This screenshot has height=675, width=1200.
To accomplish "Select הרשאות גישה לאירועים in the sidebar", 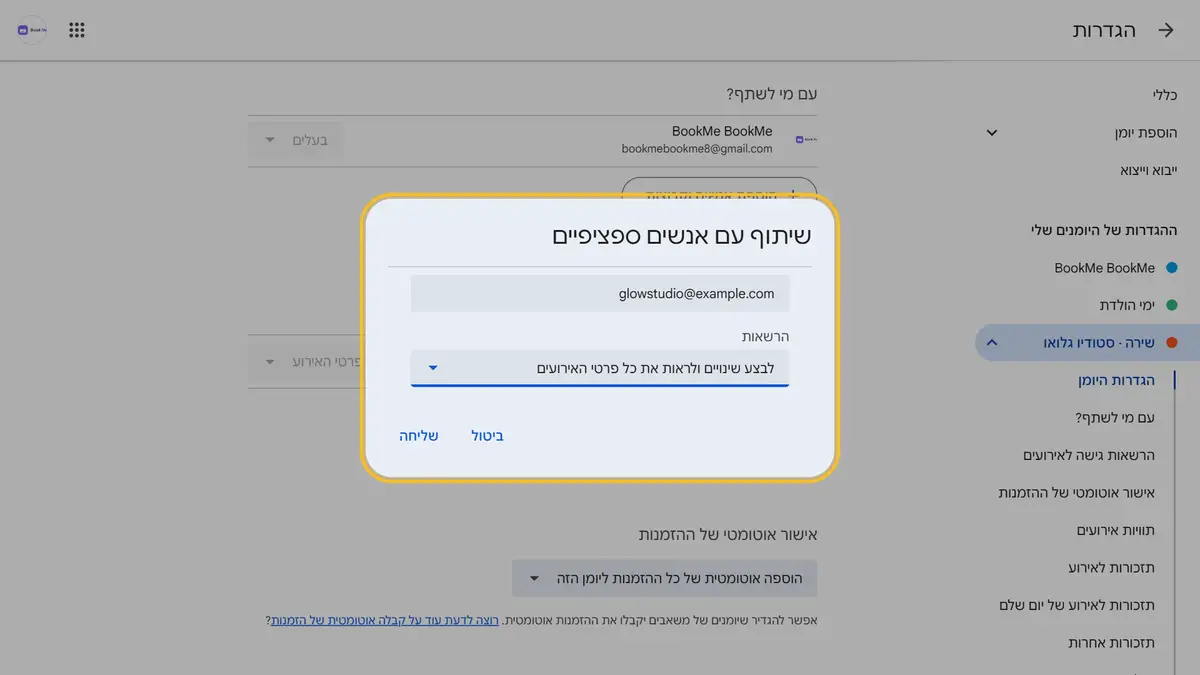I will [x=1089, y=455].
